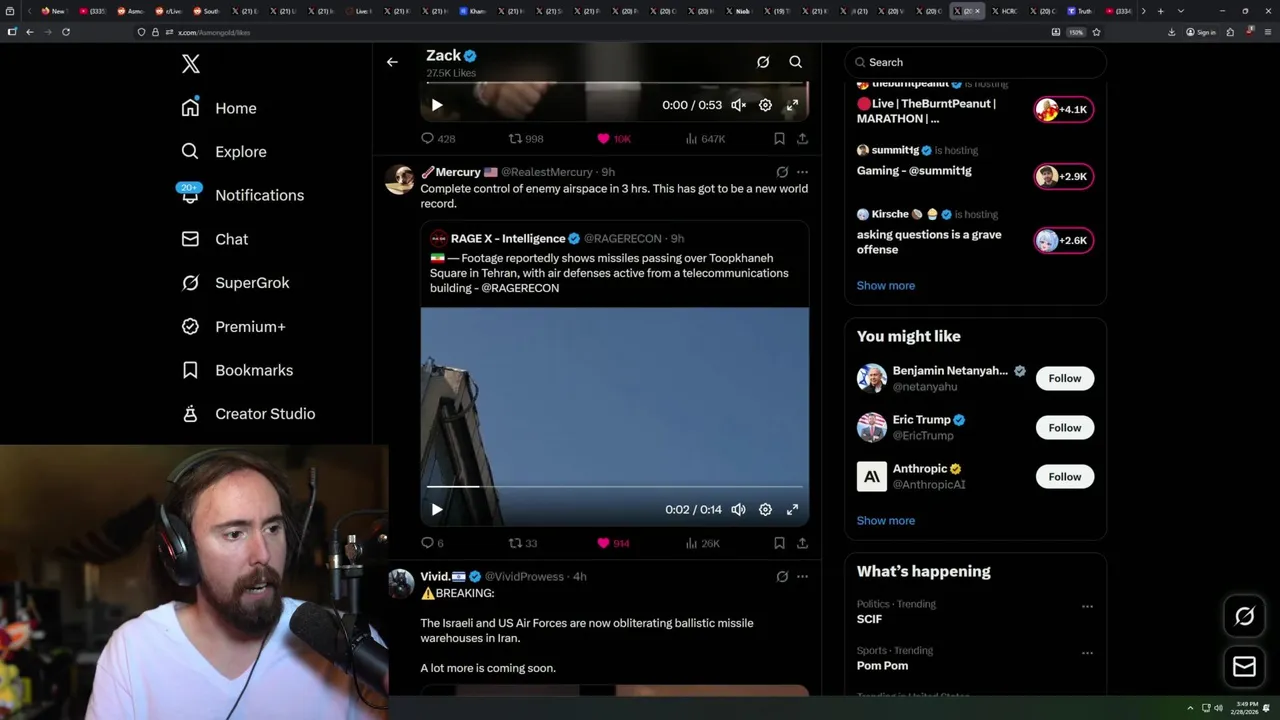Open the @RealestMercury handle link
The width and height of the screenshot is (1280, 720).
click(547, 172)
